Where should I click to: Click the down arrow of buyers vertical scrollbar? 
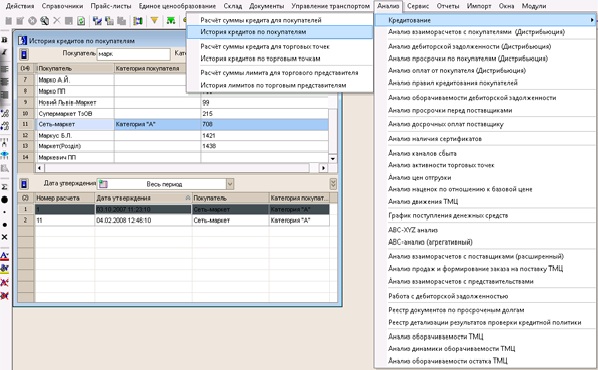coord(333,159)
